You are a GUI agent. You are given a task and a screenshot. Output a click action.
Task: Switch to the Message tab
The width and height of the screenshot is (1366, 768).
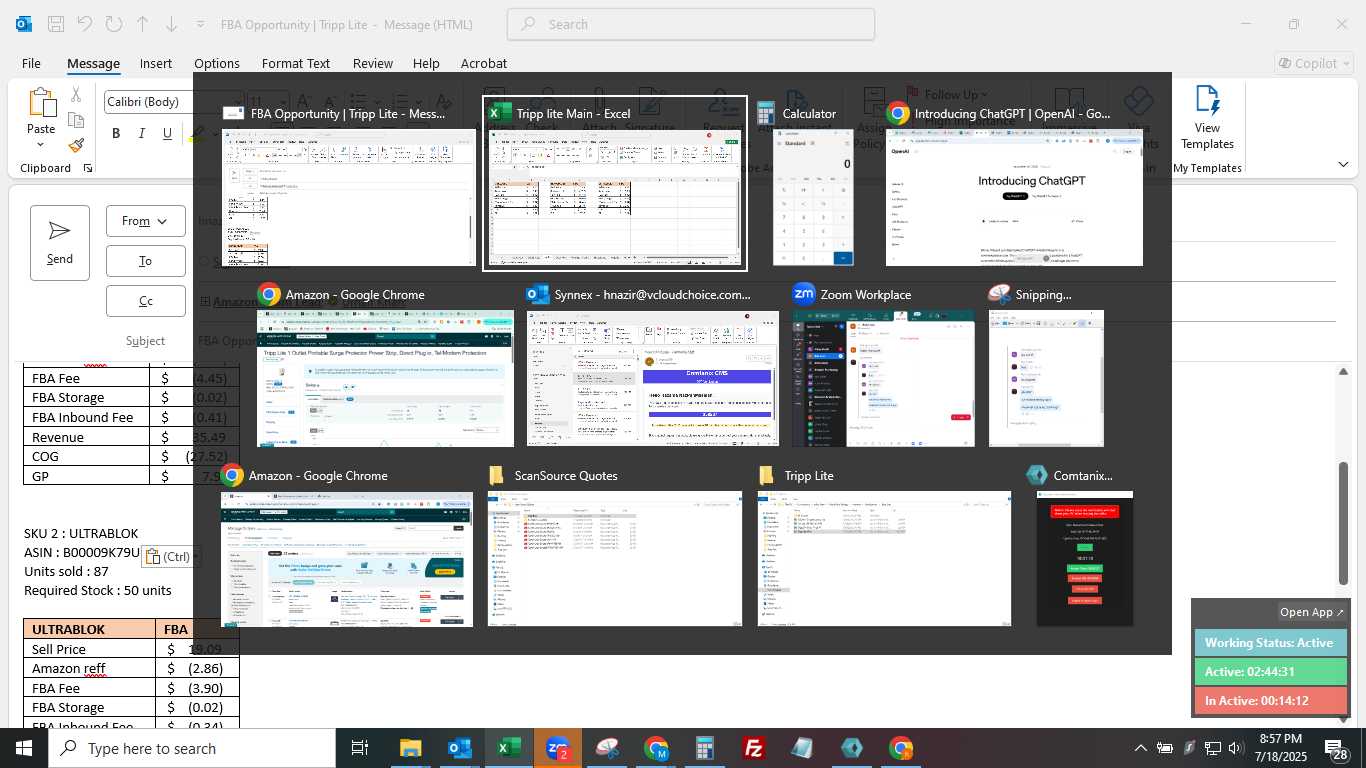tap(93, 63)
